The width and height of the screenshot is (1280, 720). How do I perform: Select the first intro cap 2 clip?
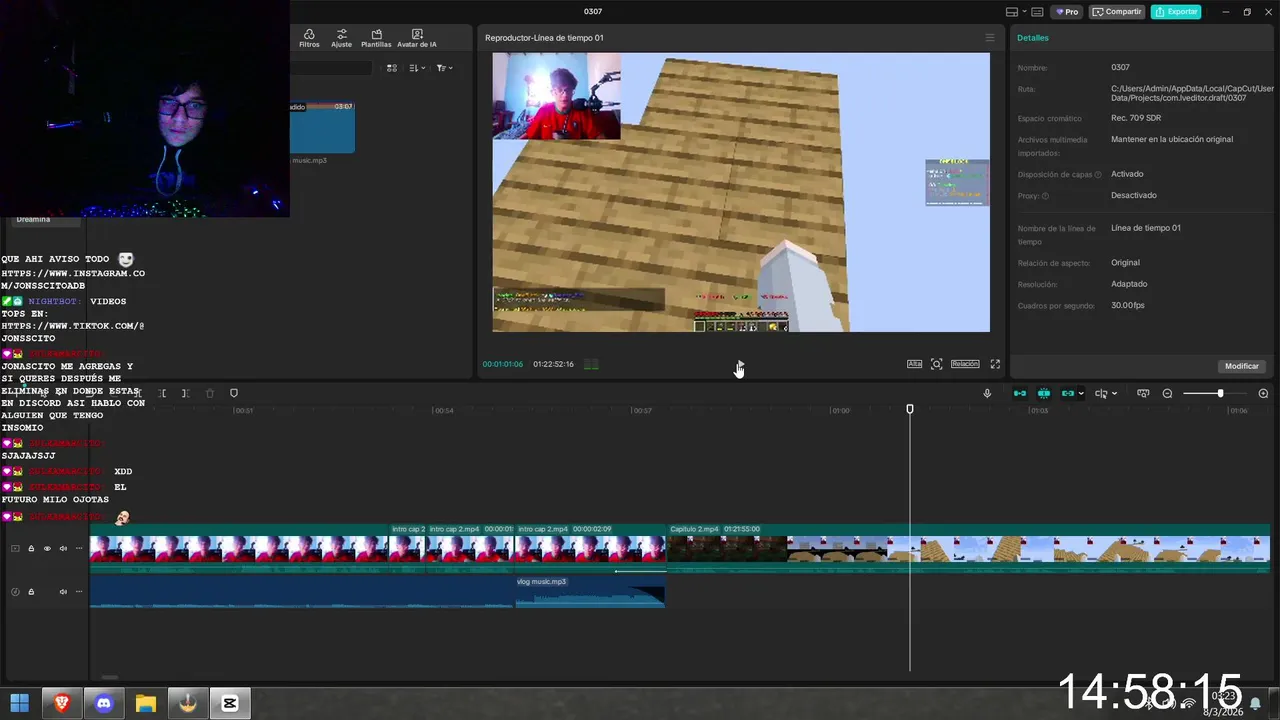click(408, 548)
